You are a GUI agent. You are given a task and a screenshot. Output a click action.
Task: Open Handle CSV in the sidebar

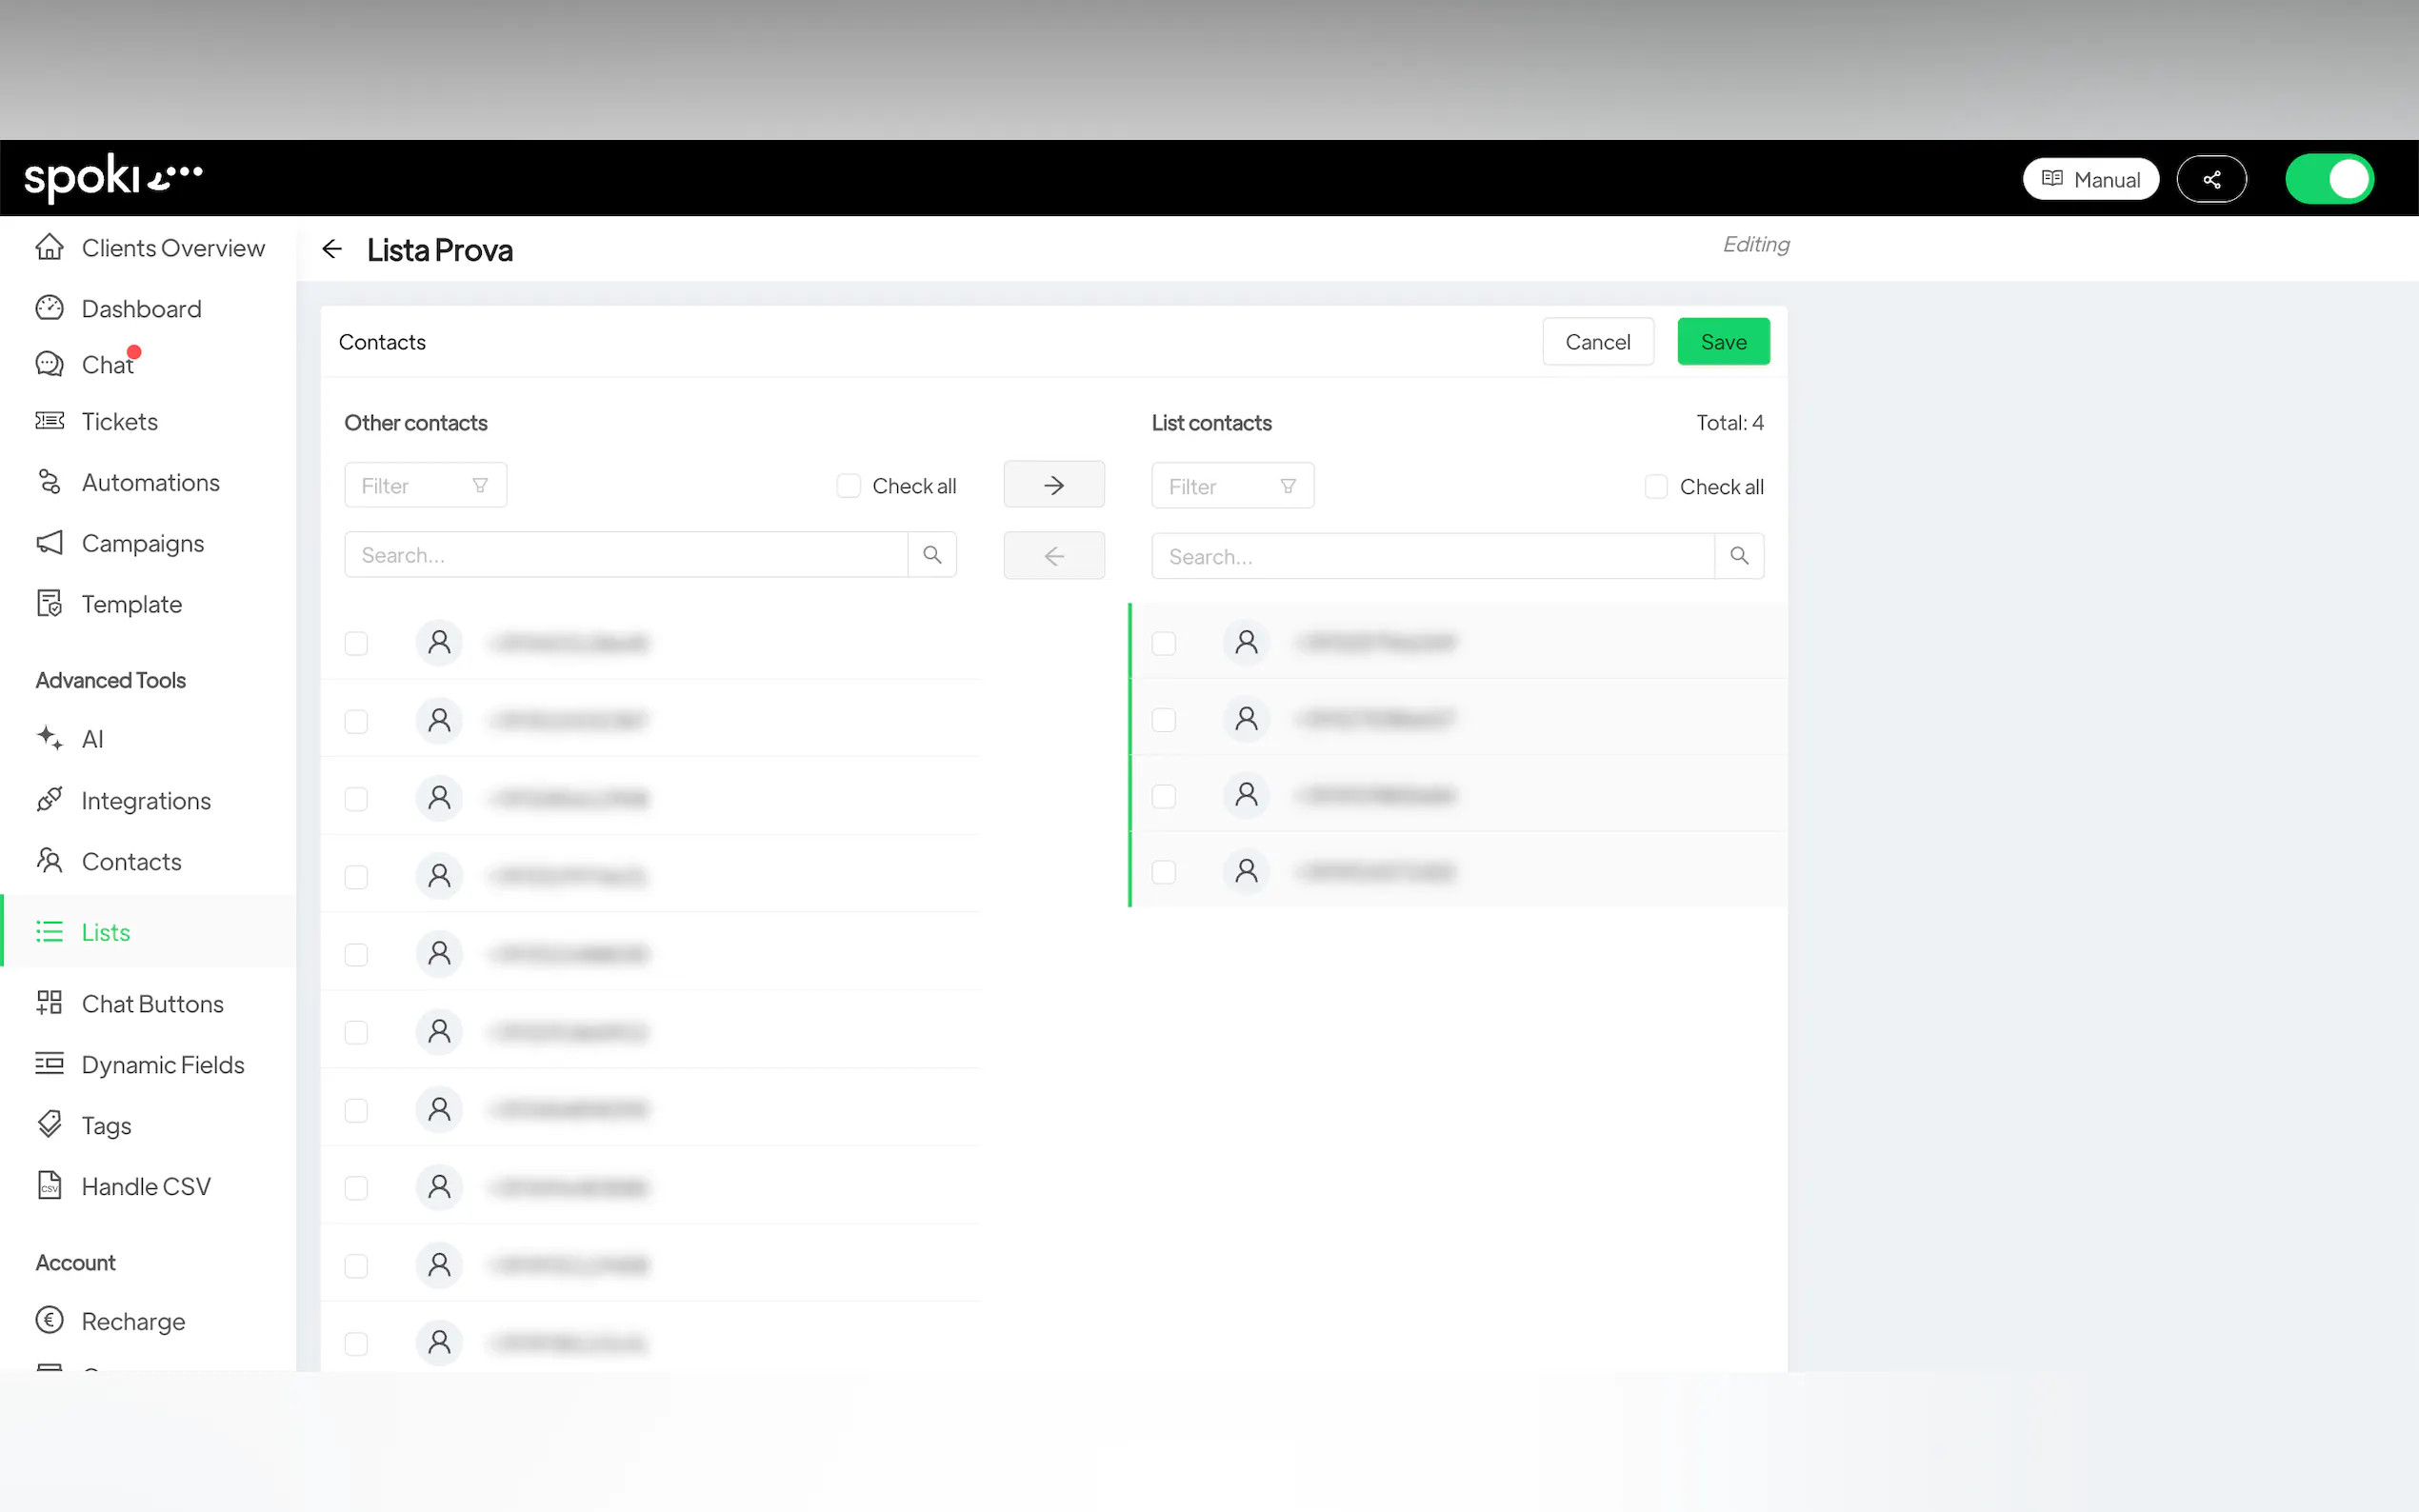[145, 1186]
